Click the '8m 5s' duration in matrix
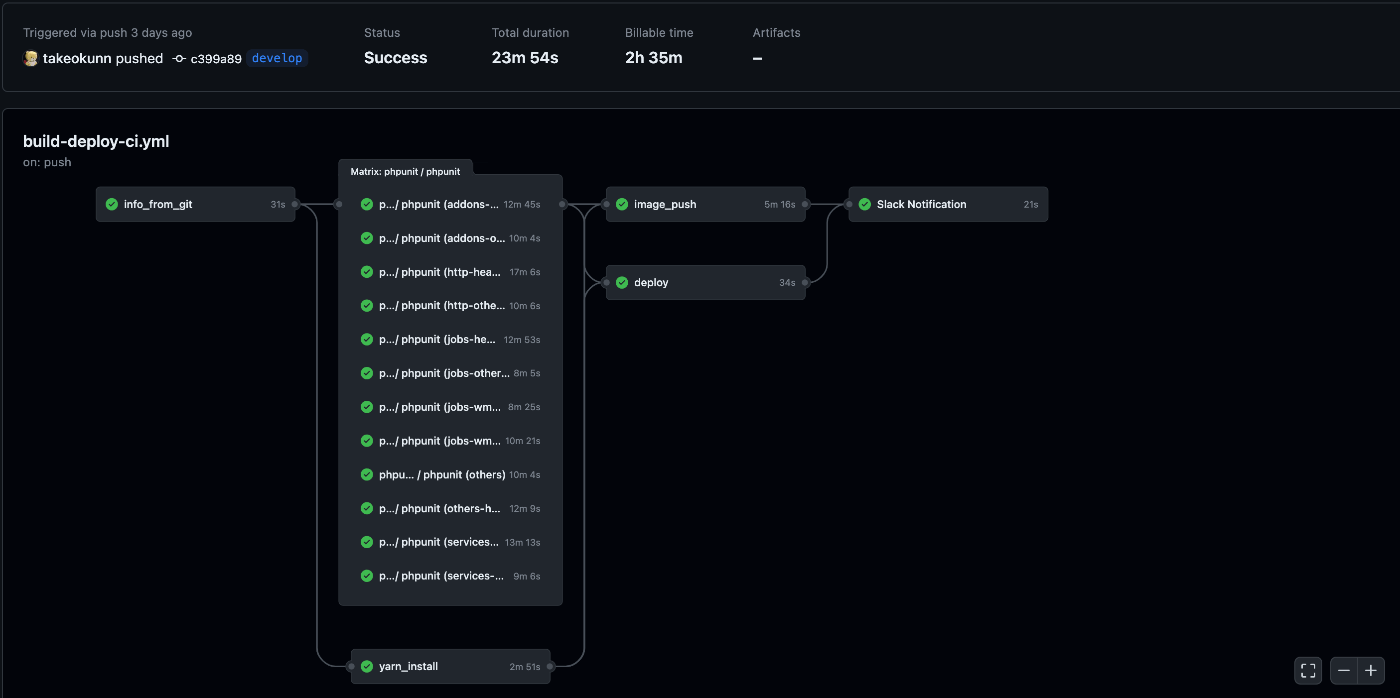This screenshot has width=1400, height=698. [527, 373]
